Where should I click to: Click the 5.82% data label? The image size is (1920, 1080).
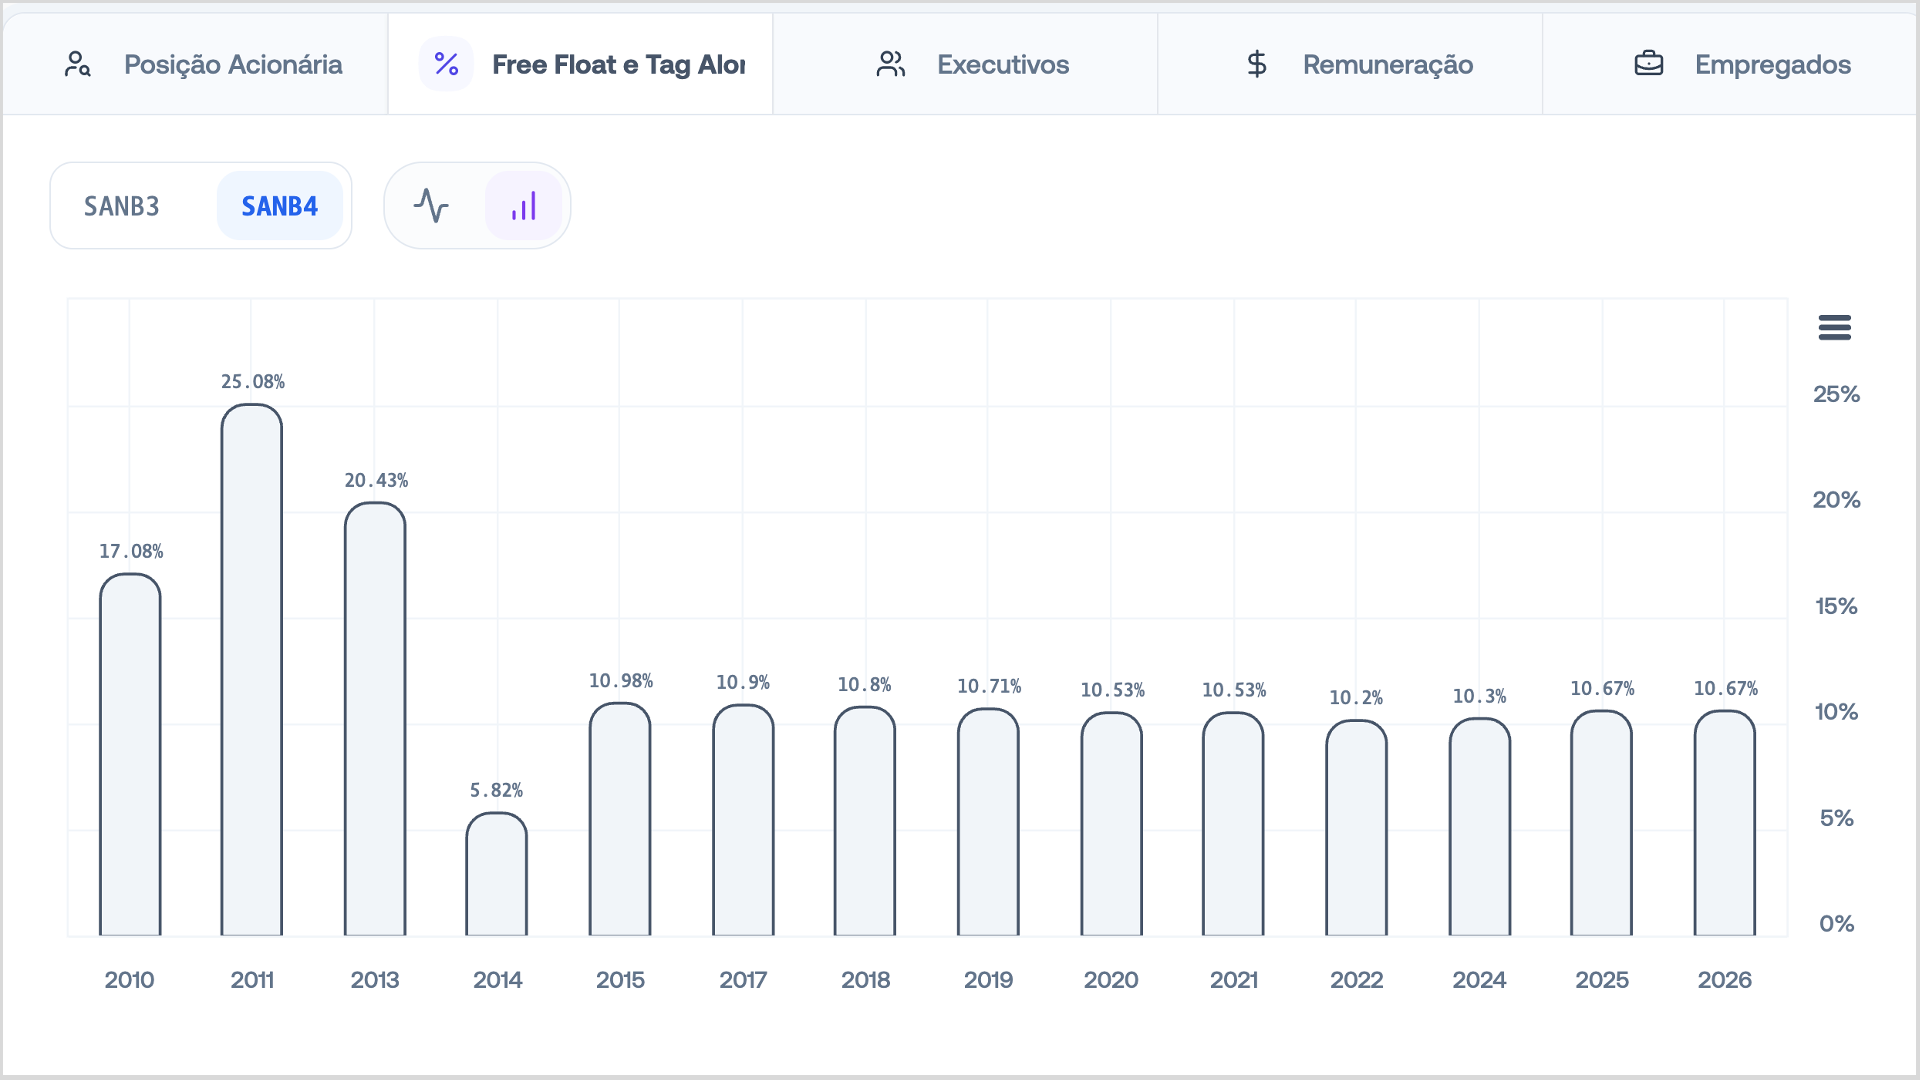coord(497,791)
